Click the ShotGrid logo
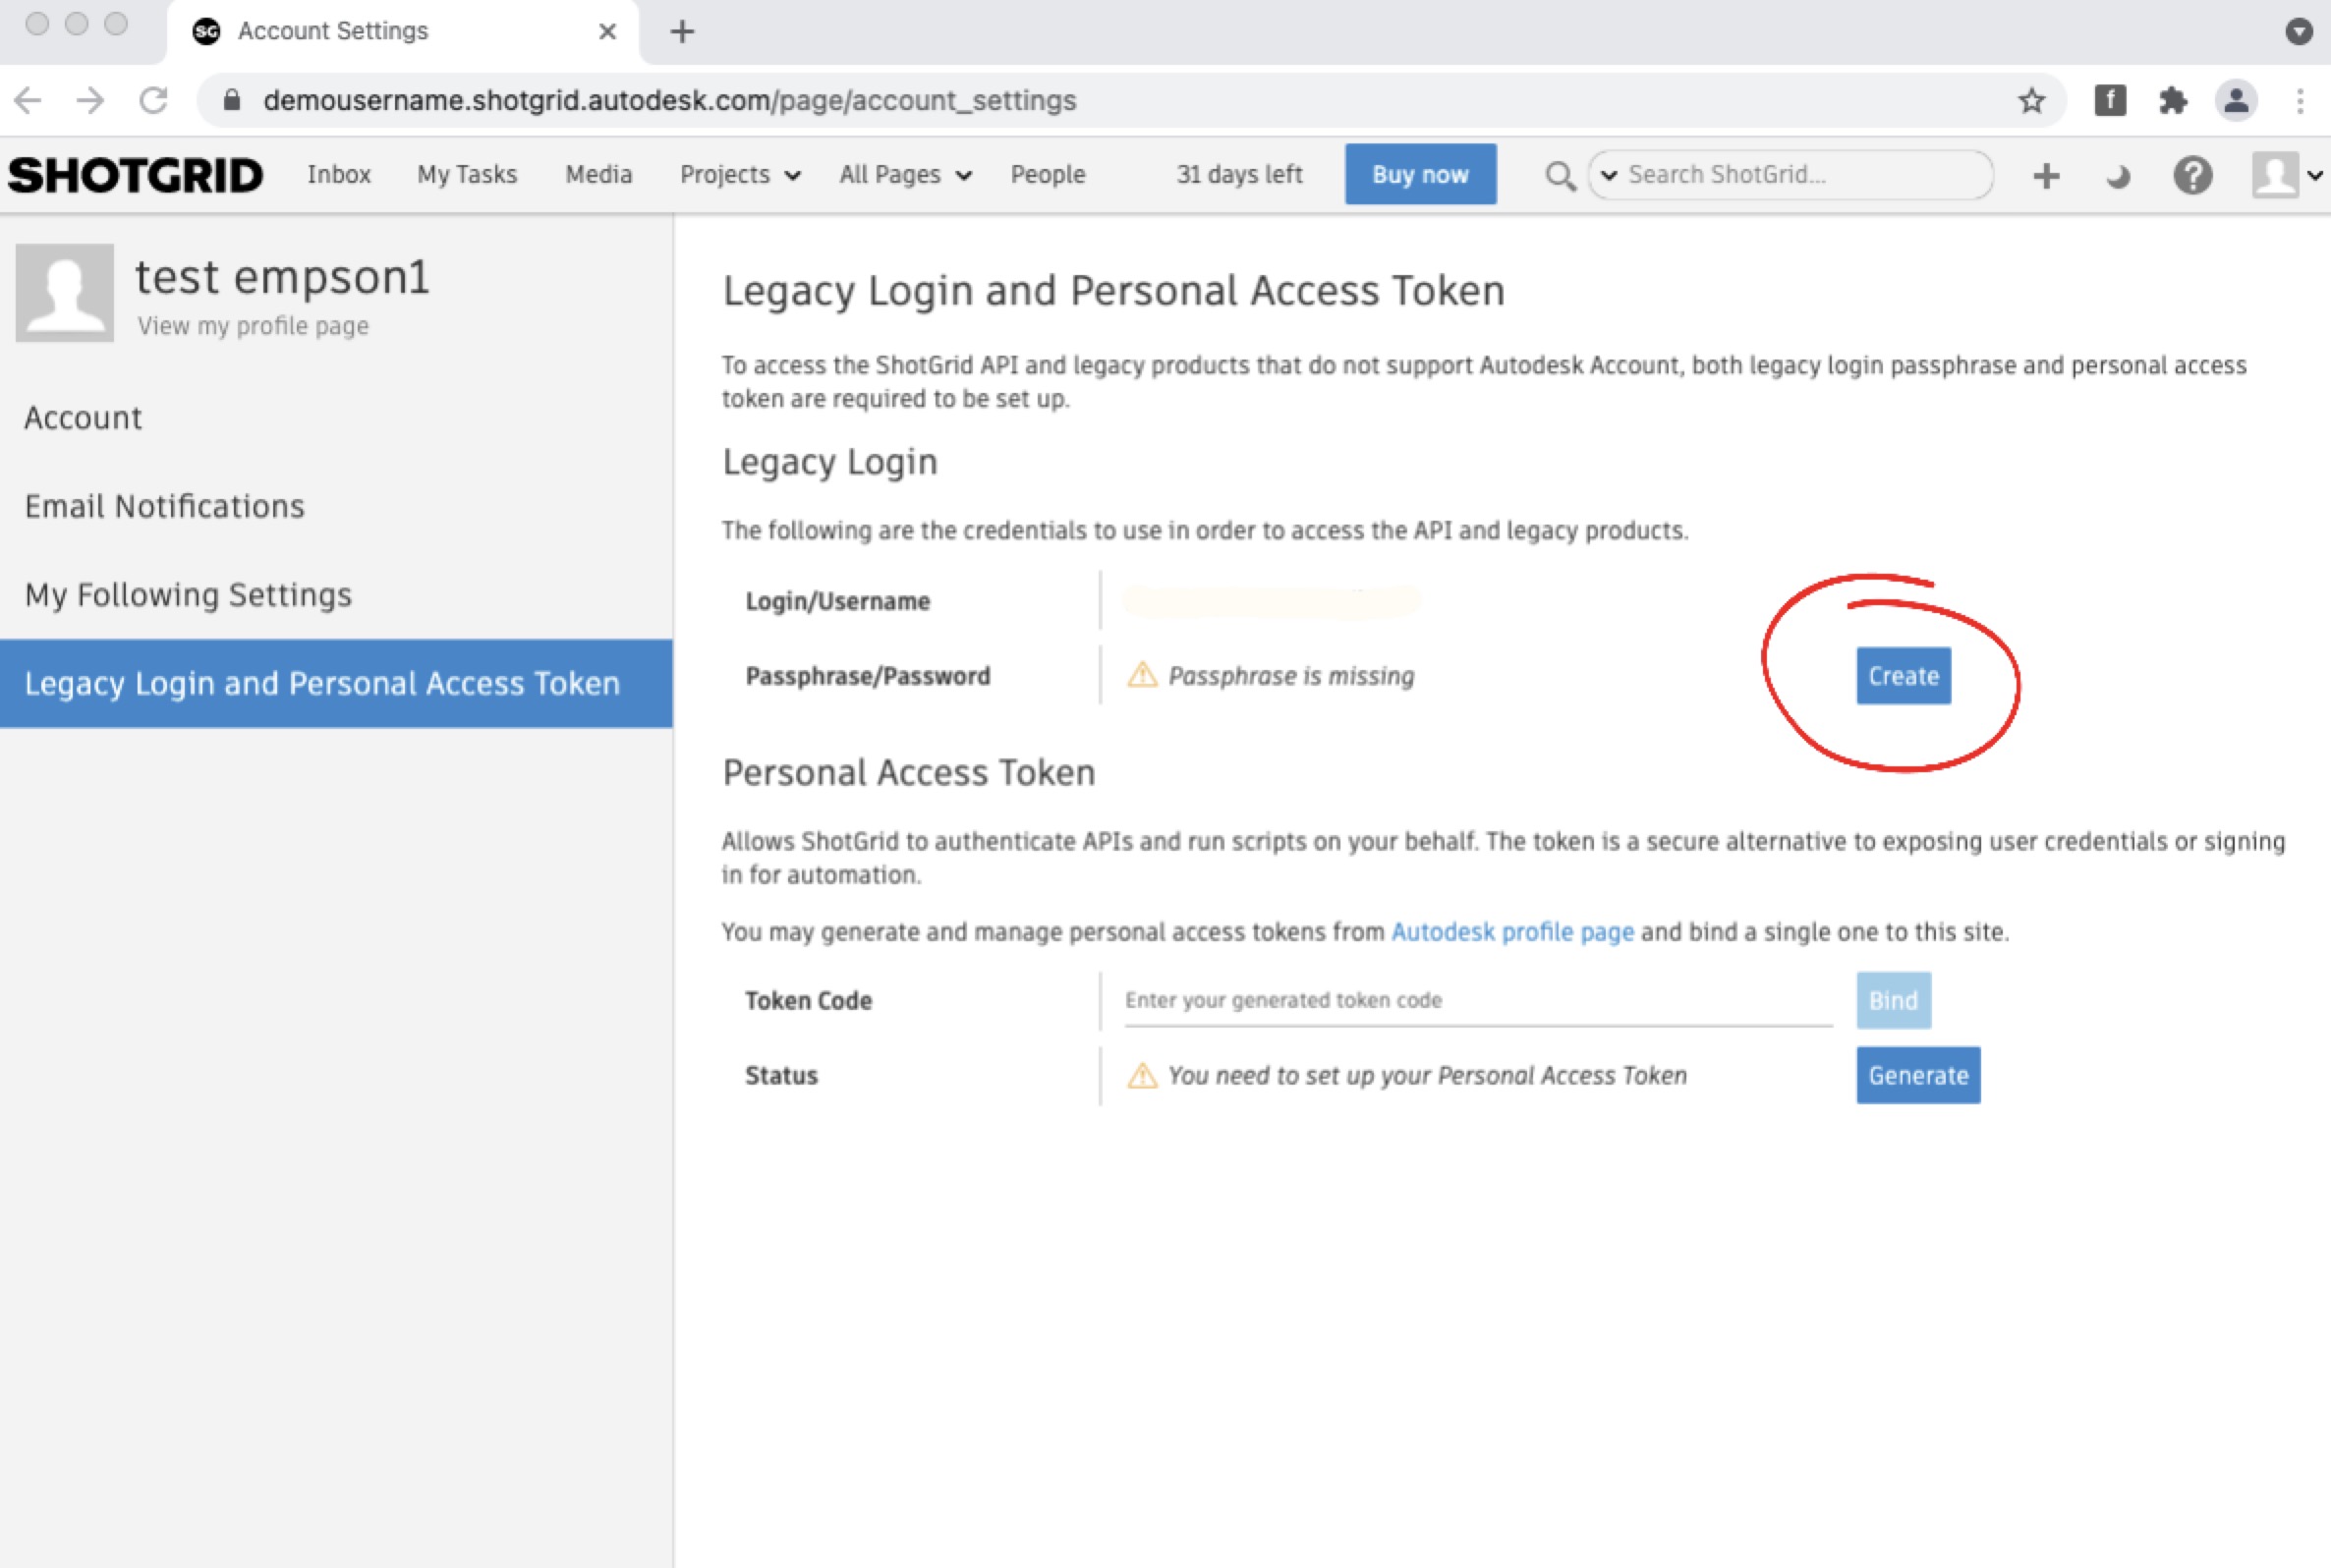Image resolution: width=2331 pixels, height=1568 pixels. tap(136, 175)
